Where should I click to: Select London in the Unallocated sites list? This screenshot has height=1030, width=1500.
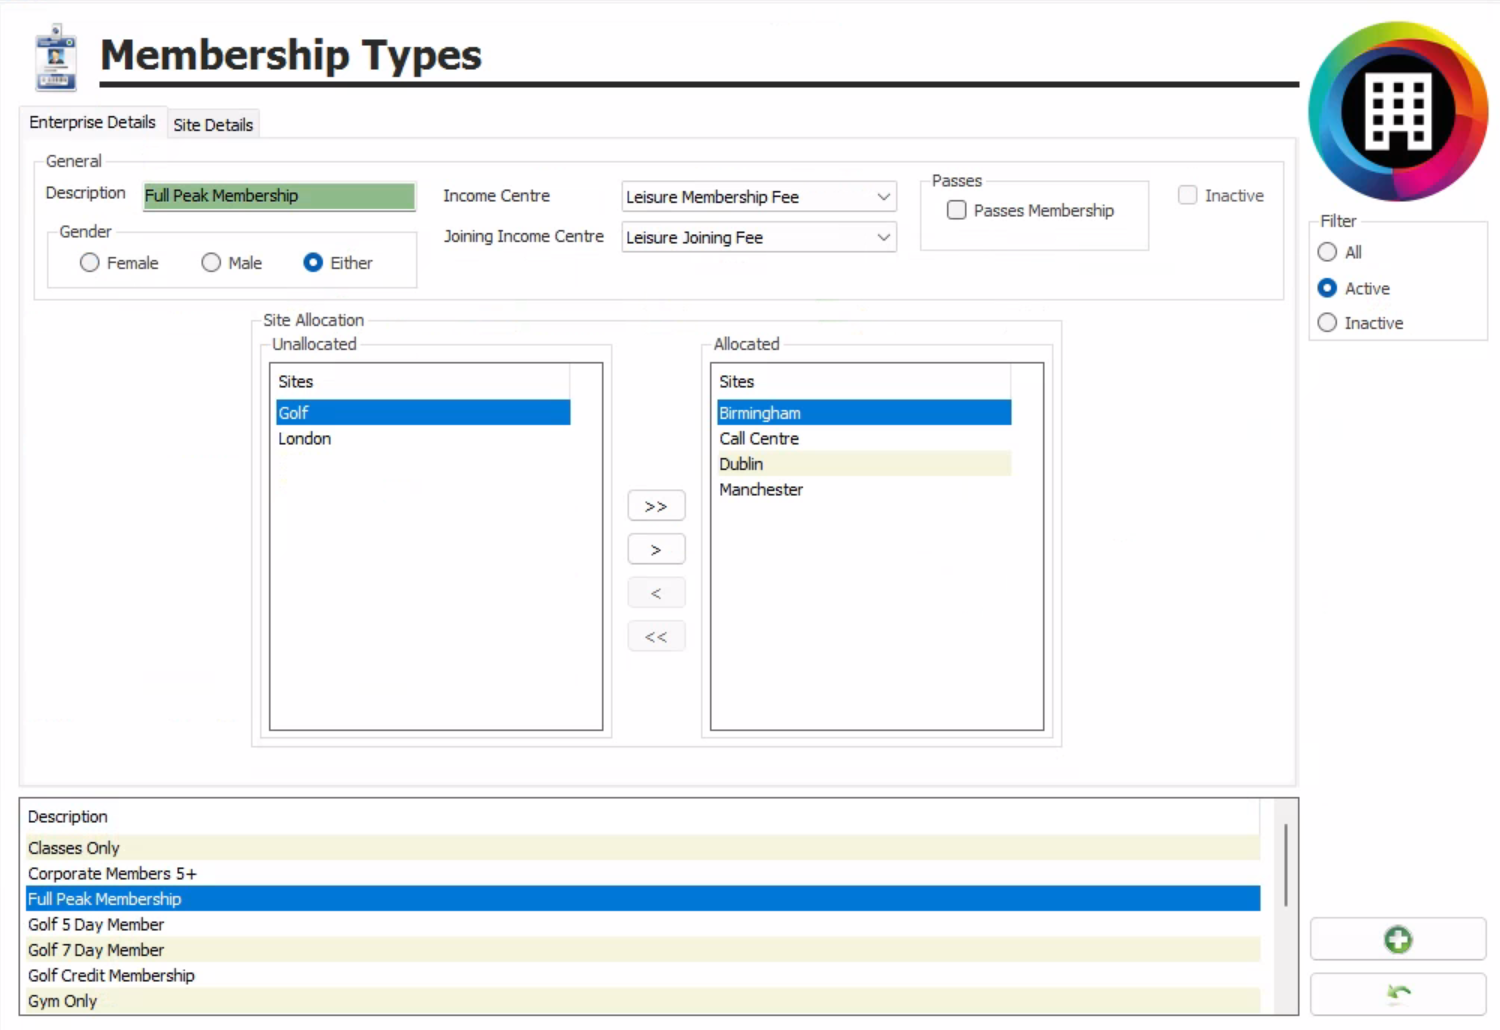423,439
